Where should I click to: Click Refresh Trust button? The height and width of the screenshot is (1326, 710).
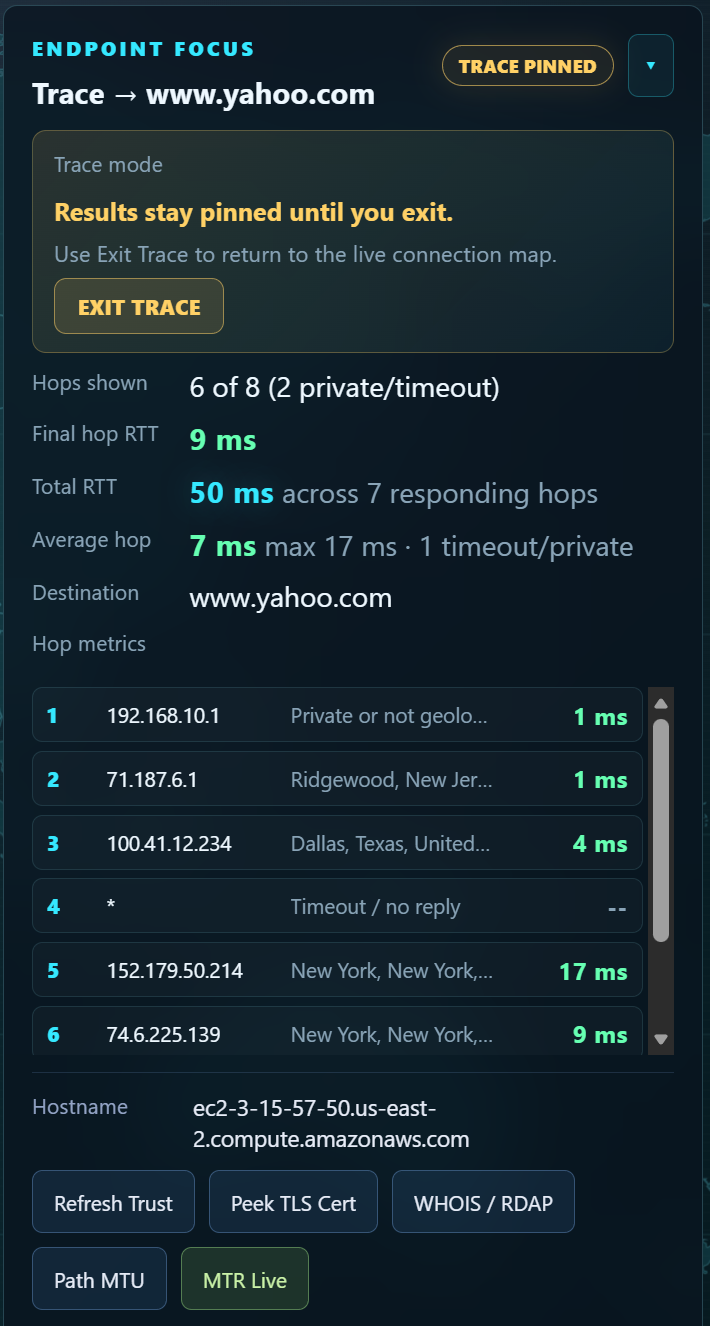click(114, 1202)
